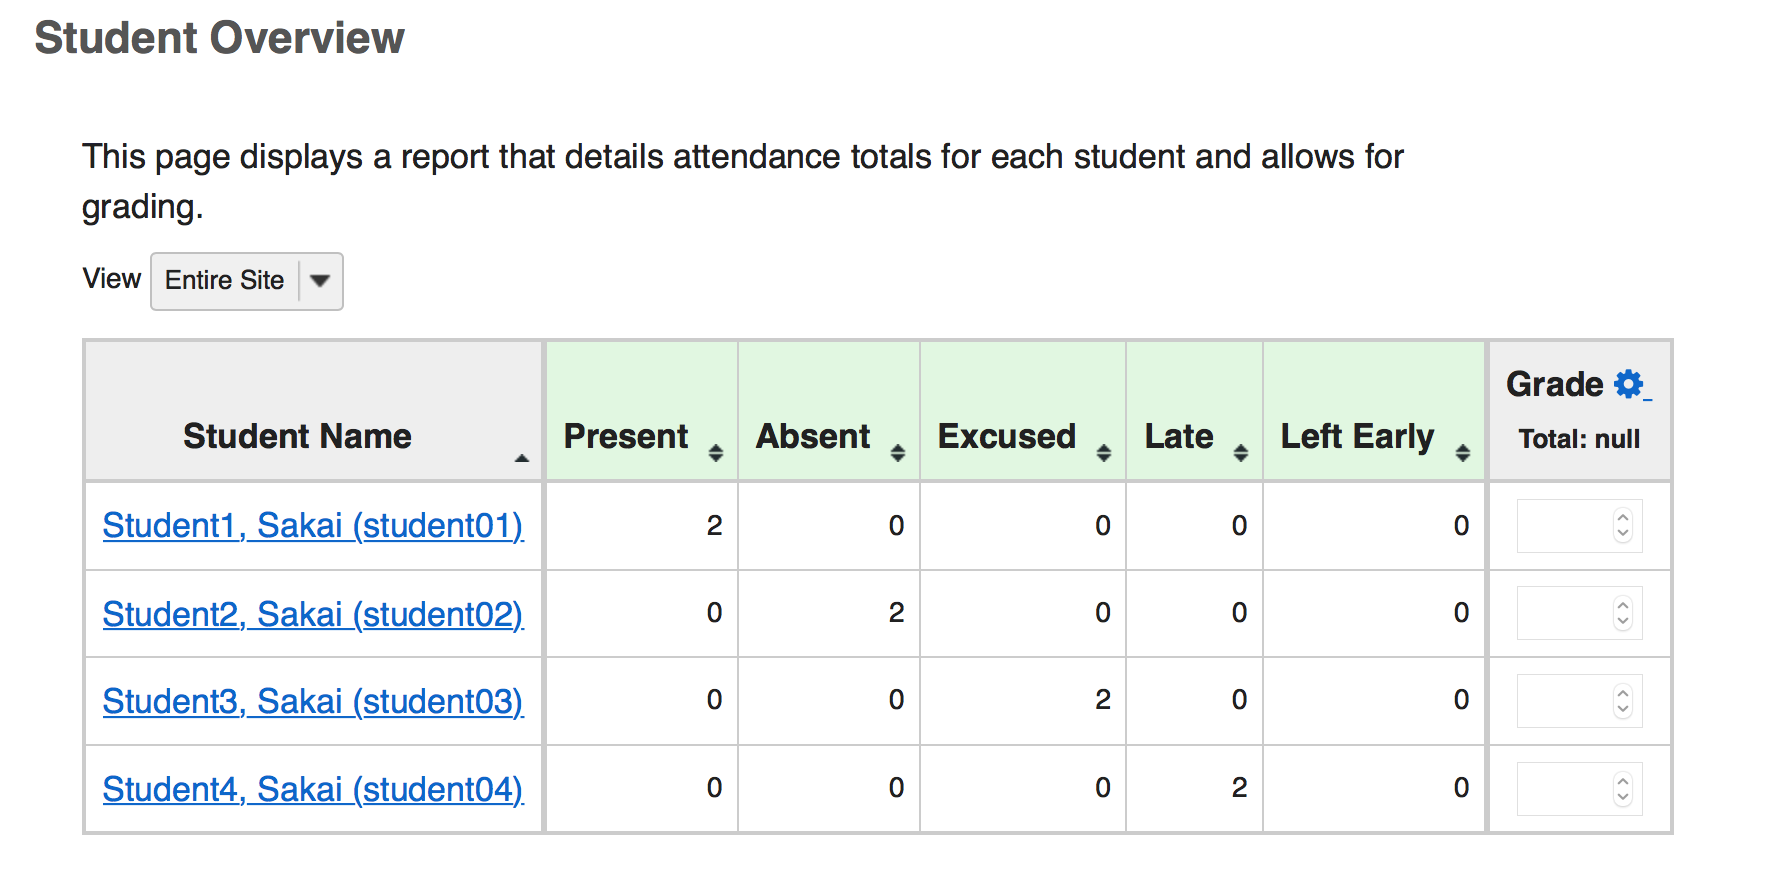Screen dimensions: 1766x892
Task: Open the Entire Site view dropdown
Action: point(247,281)
